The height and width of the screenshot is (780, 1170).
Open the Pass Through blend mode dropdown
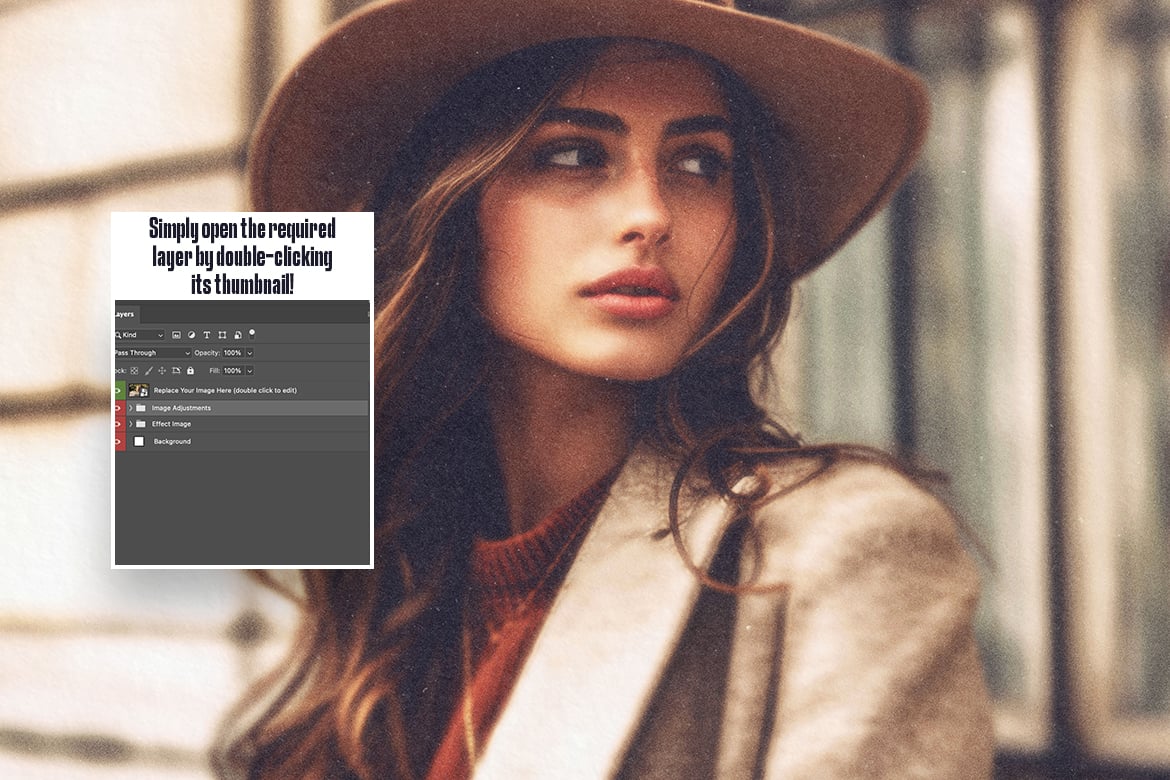[x=152, y=353]
